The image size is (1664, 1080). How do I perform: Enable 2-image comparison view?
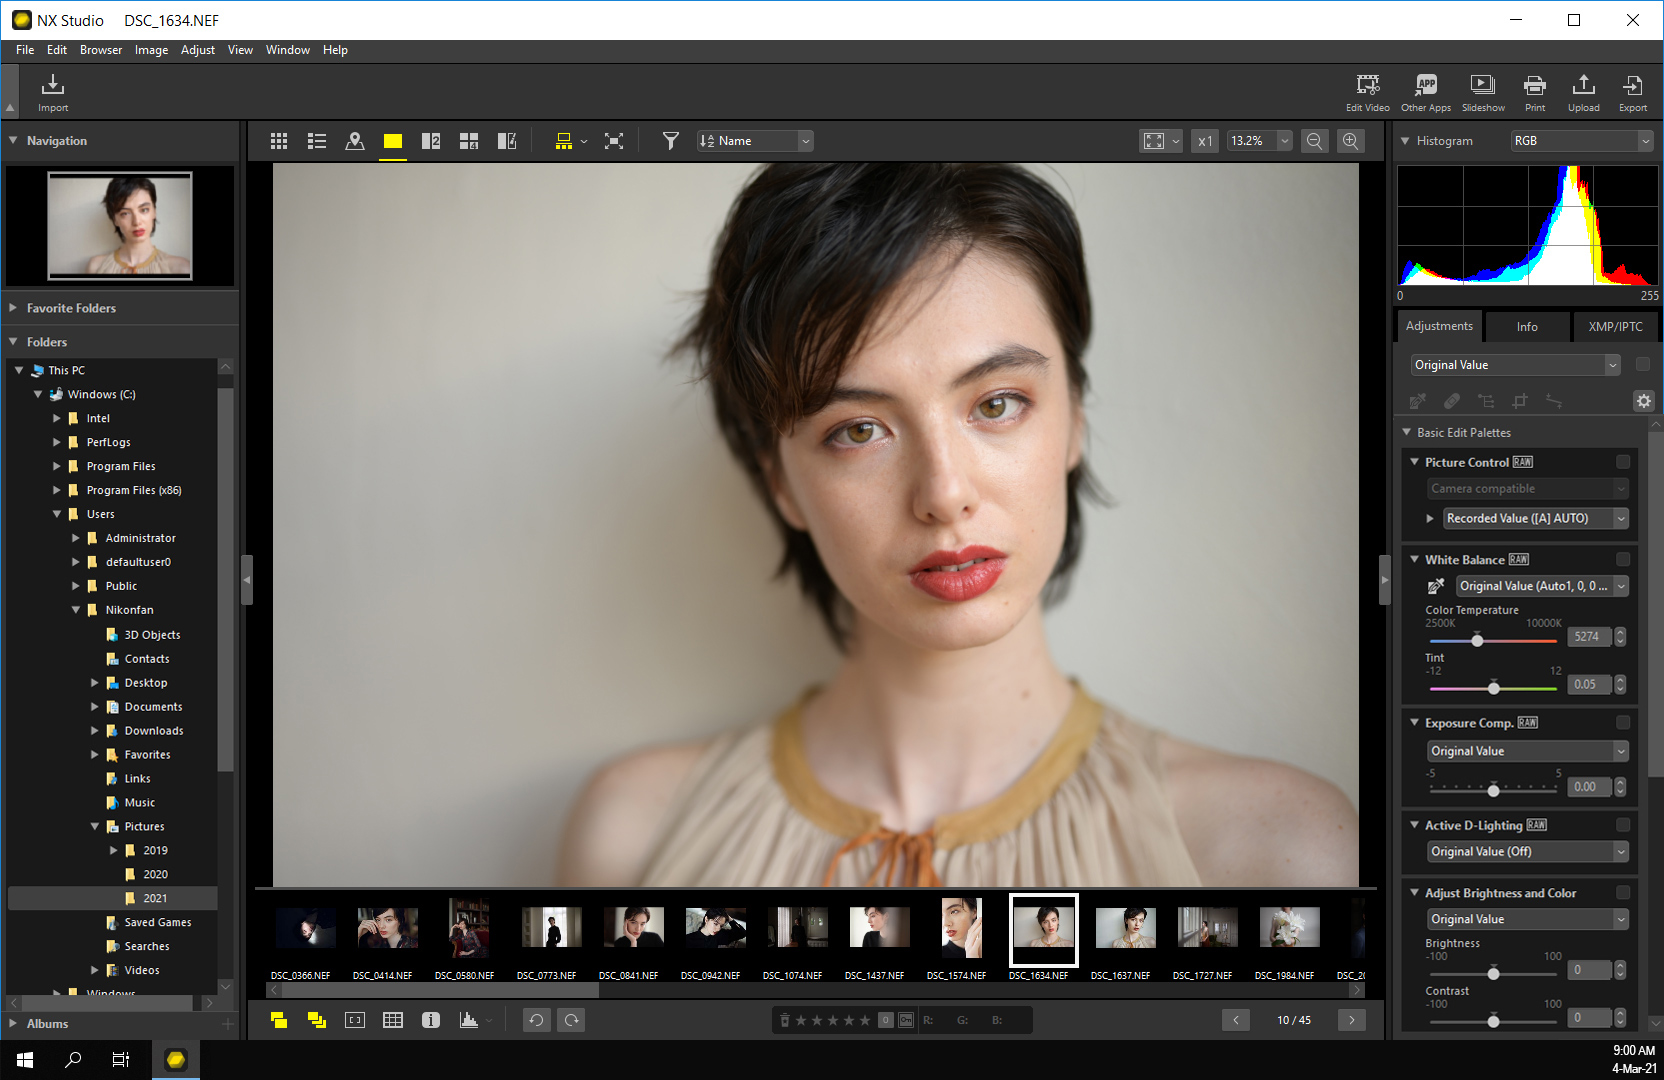pyautogui.click(x=430, y=141)
